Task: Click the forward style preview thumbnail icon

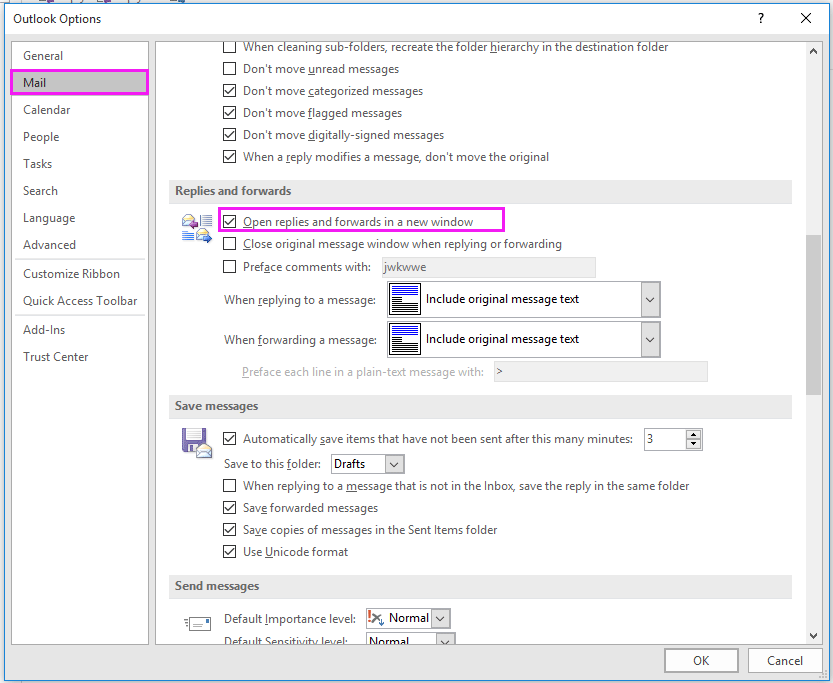Action: click(x=405, y=339)
